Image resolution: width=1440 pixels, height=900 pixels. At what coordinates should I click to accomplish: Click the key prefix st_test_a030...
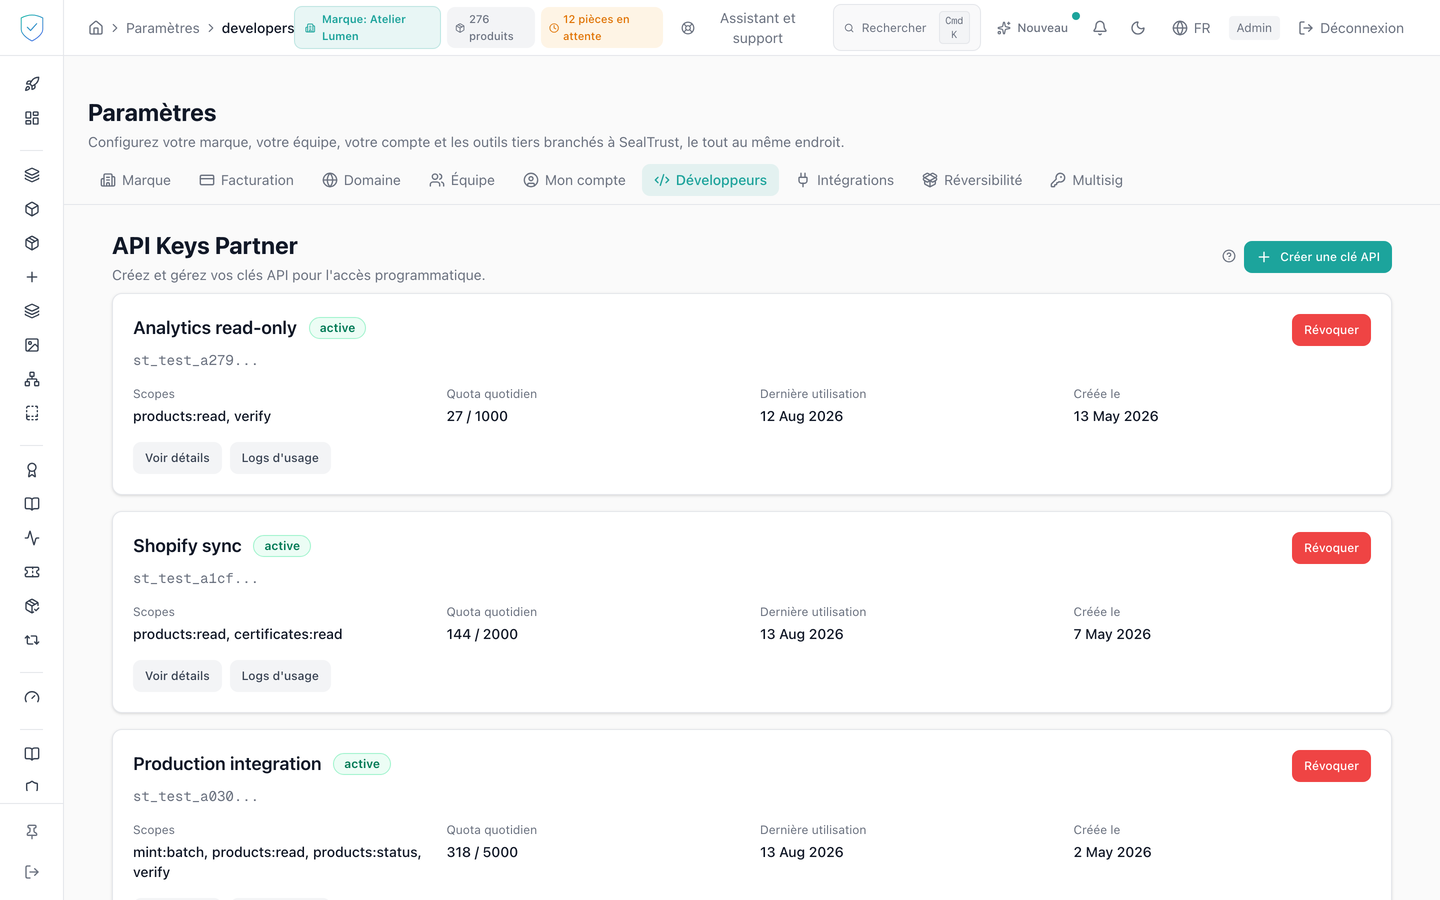pos(196,796)
